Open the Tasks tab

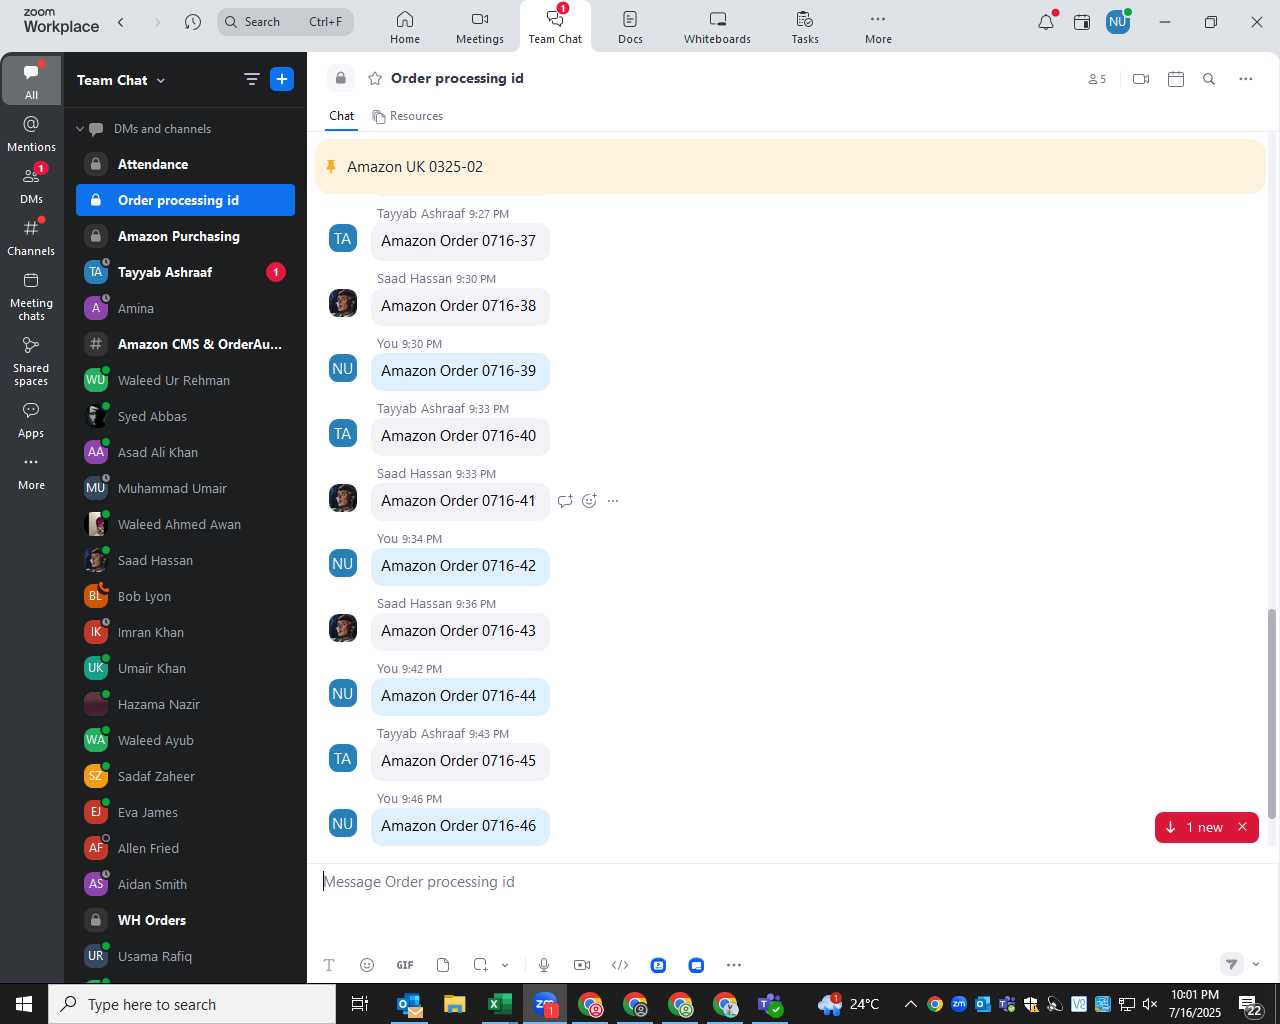(x=805, y=27)
